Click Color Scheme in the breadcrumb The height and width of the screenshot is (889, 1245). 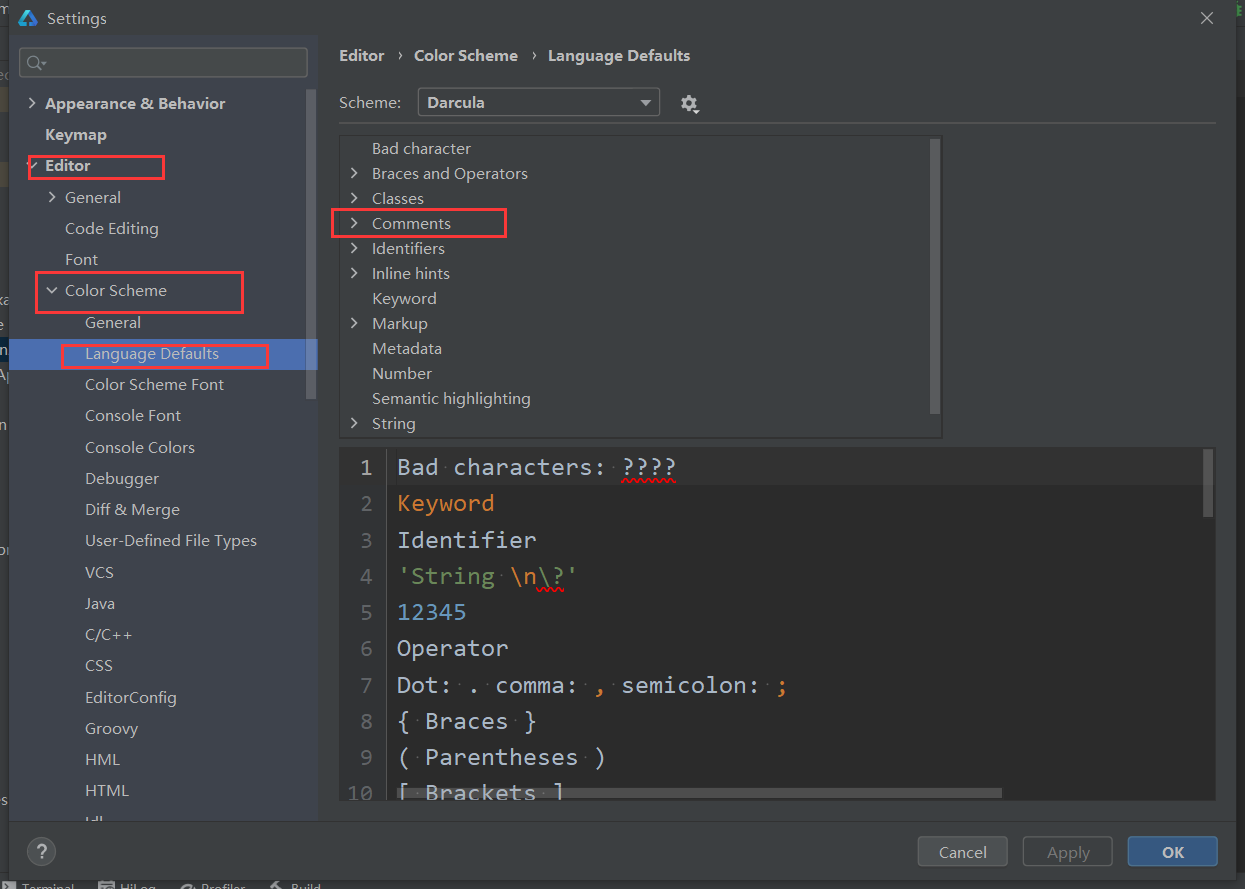466,56
